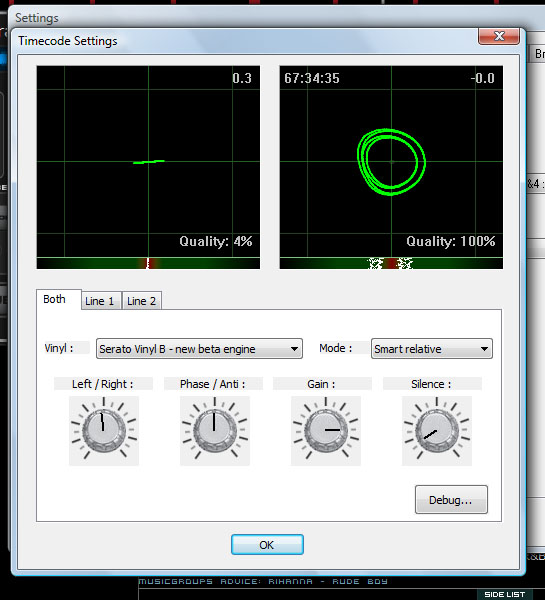Click the 'Silence :' label
This screenshot has width=545, height=600.
point(431,384)
